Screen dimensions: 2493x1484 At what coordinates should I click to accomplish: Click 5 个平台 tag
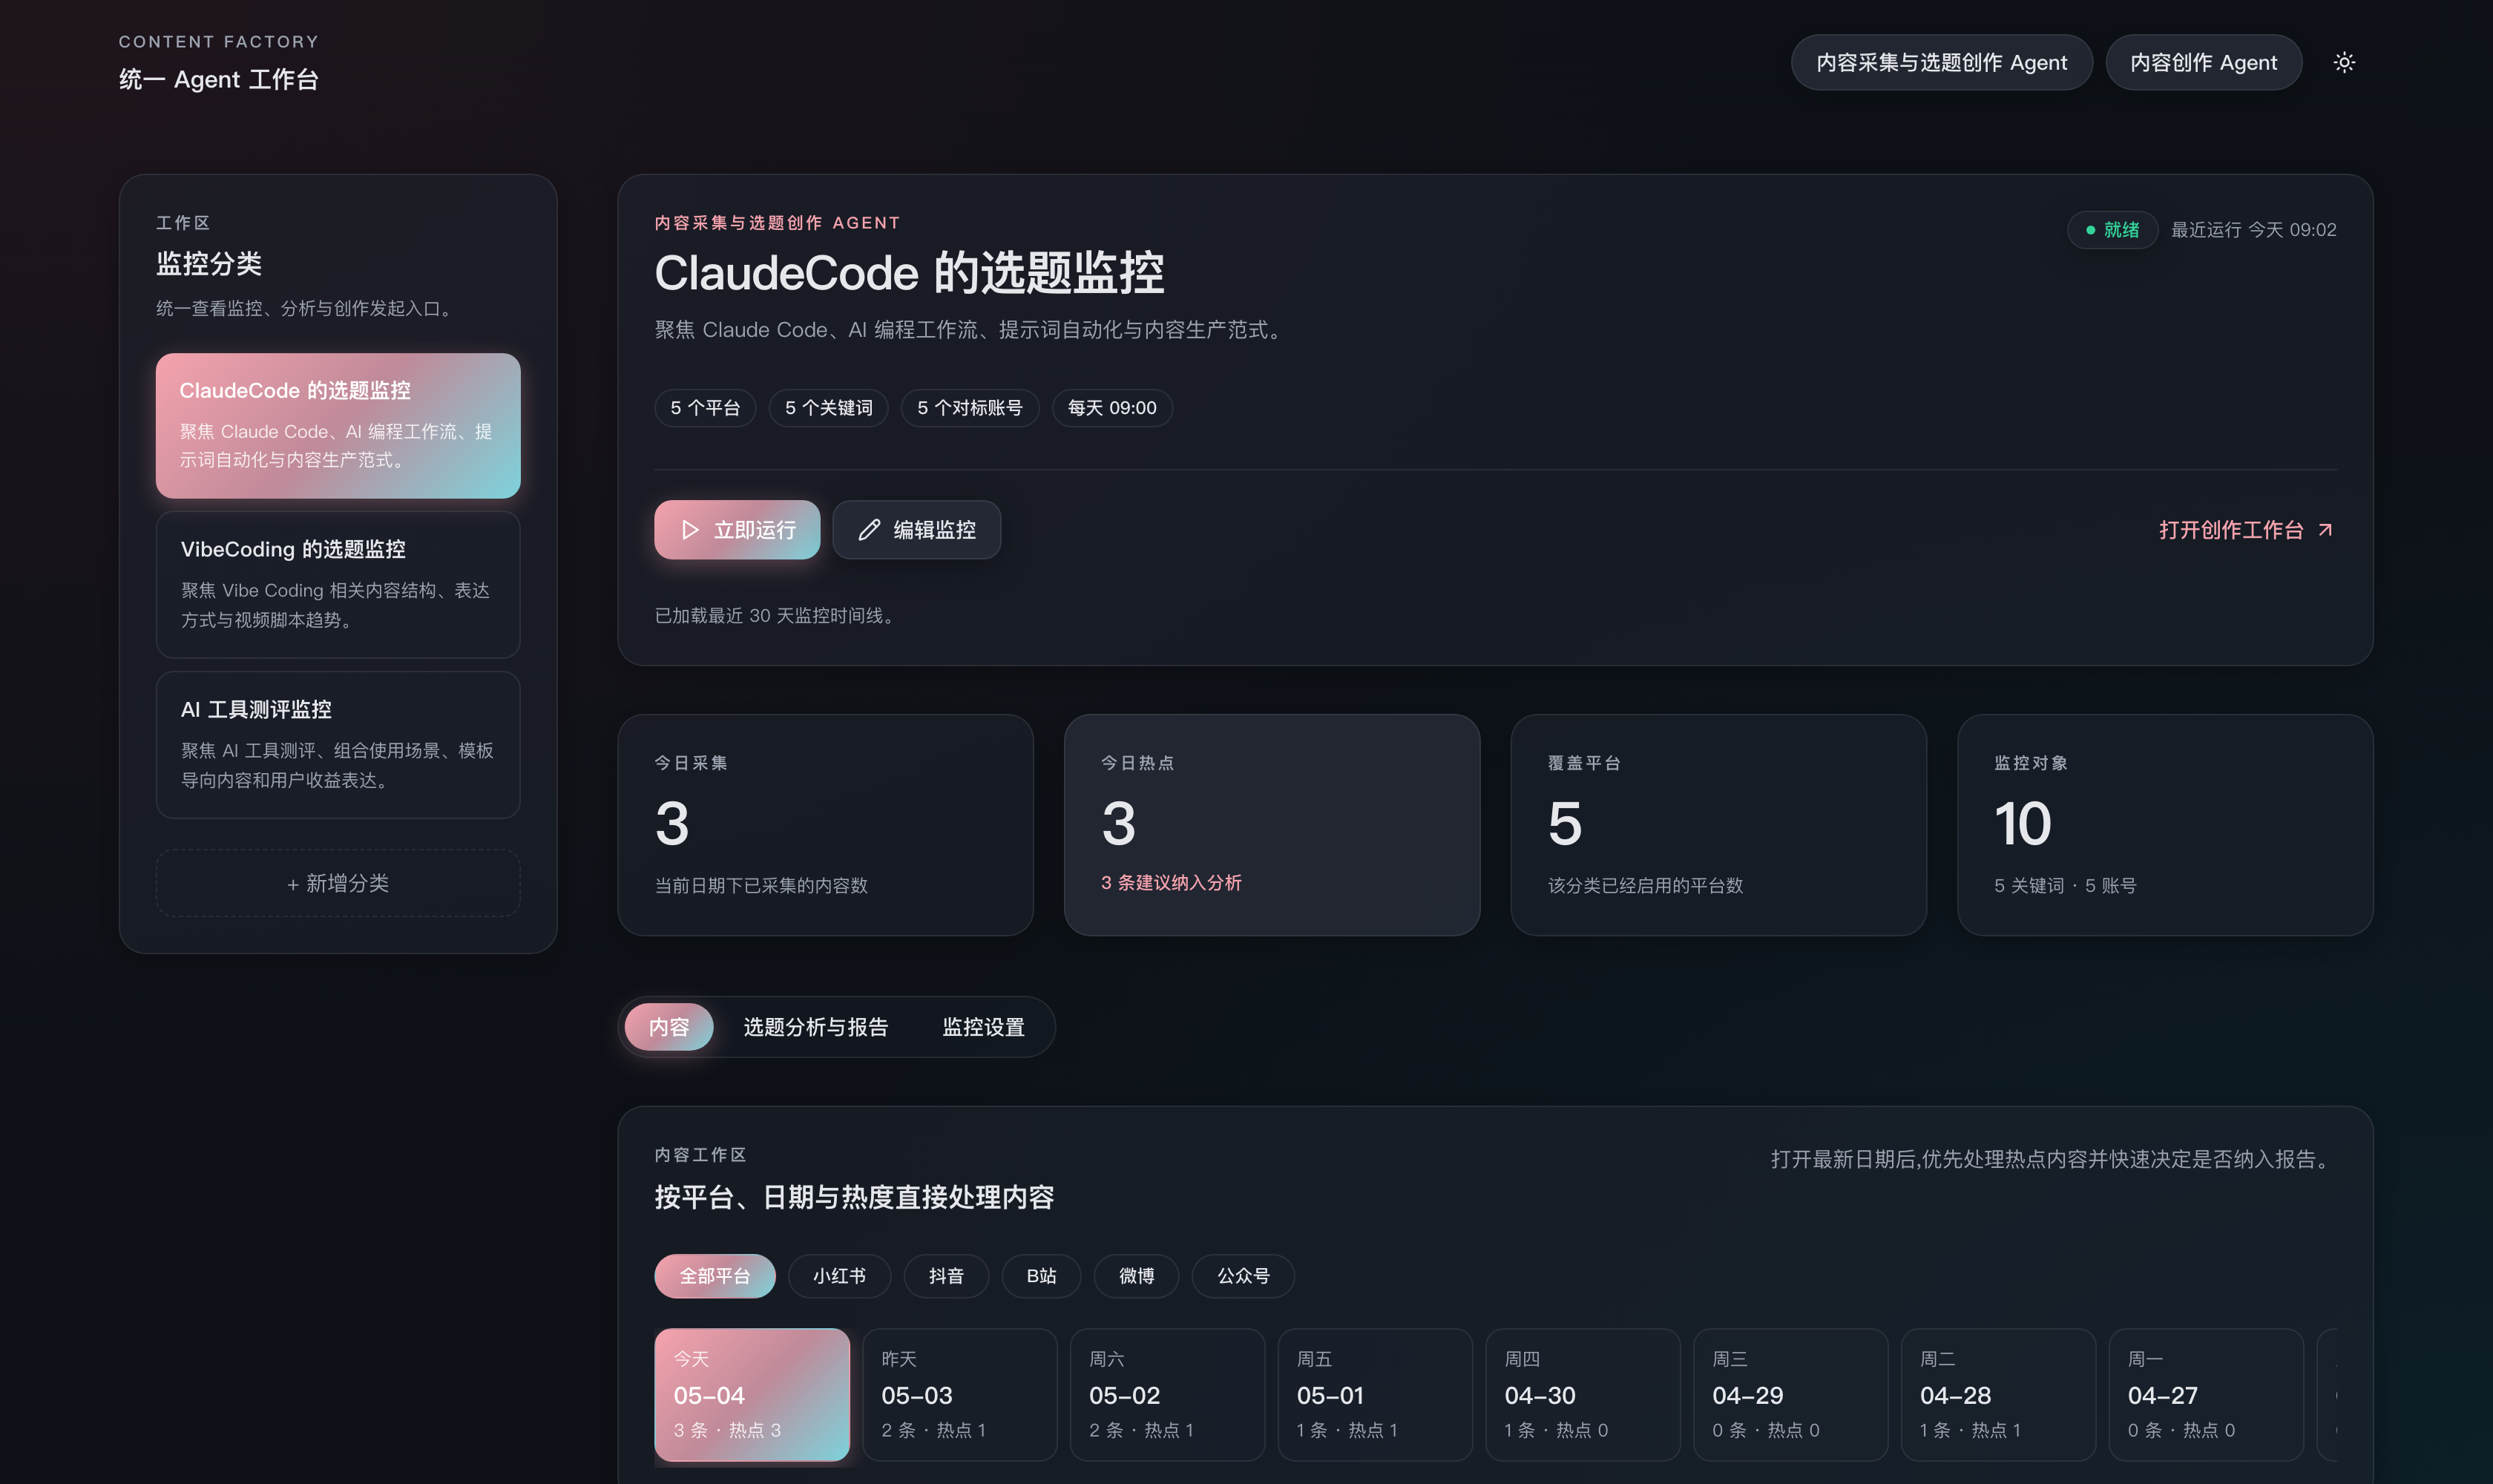[x=705, y=408]
